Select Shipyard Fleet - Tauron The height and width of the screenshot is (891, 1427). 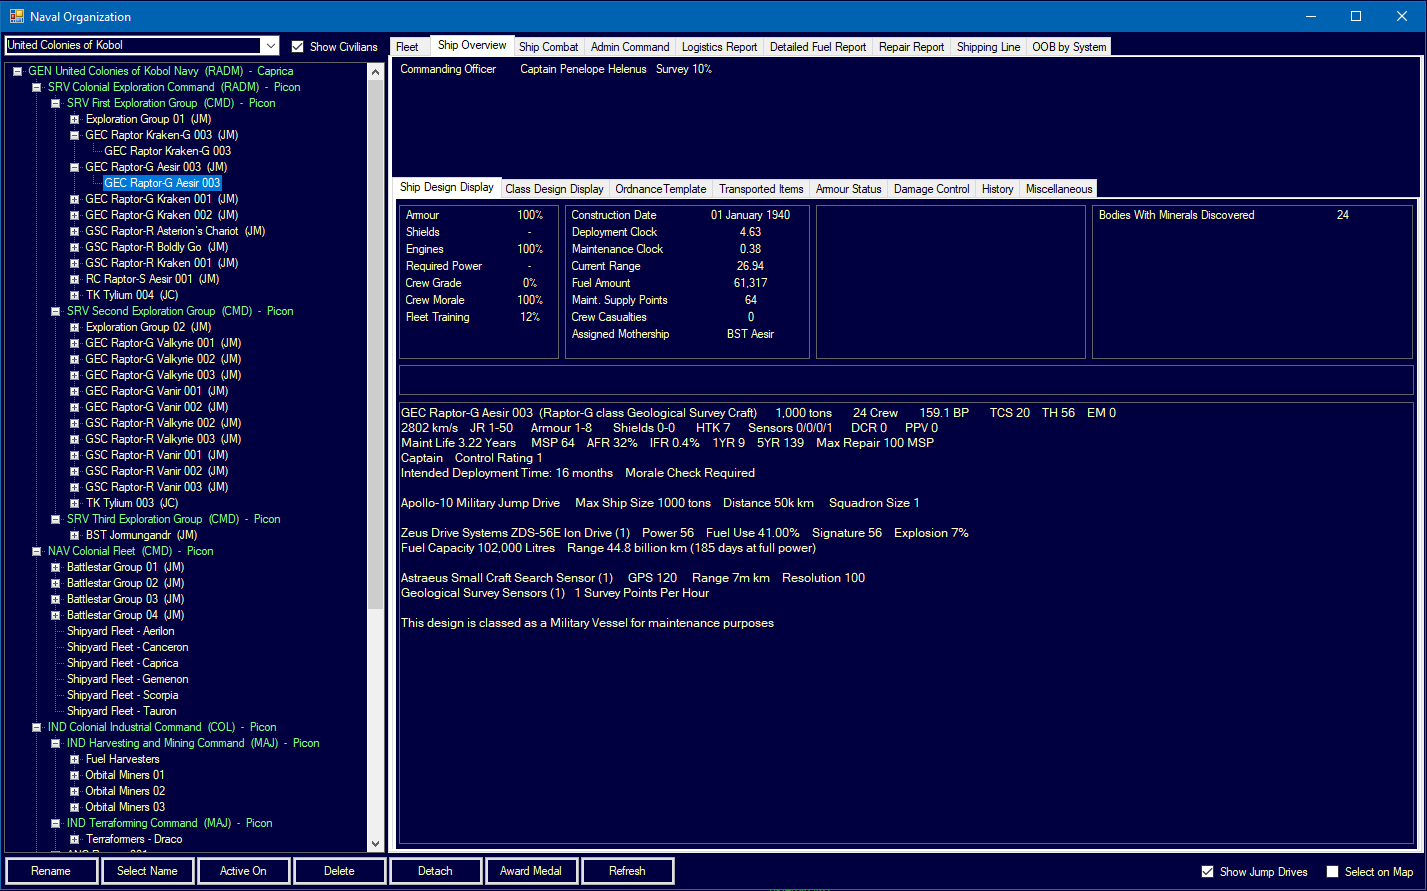click(x=121, y=711)
